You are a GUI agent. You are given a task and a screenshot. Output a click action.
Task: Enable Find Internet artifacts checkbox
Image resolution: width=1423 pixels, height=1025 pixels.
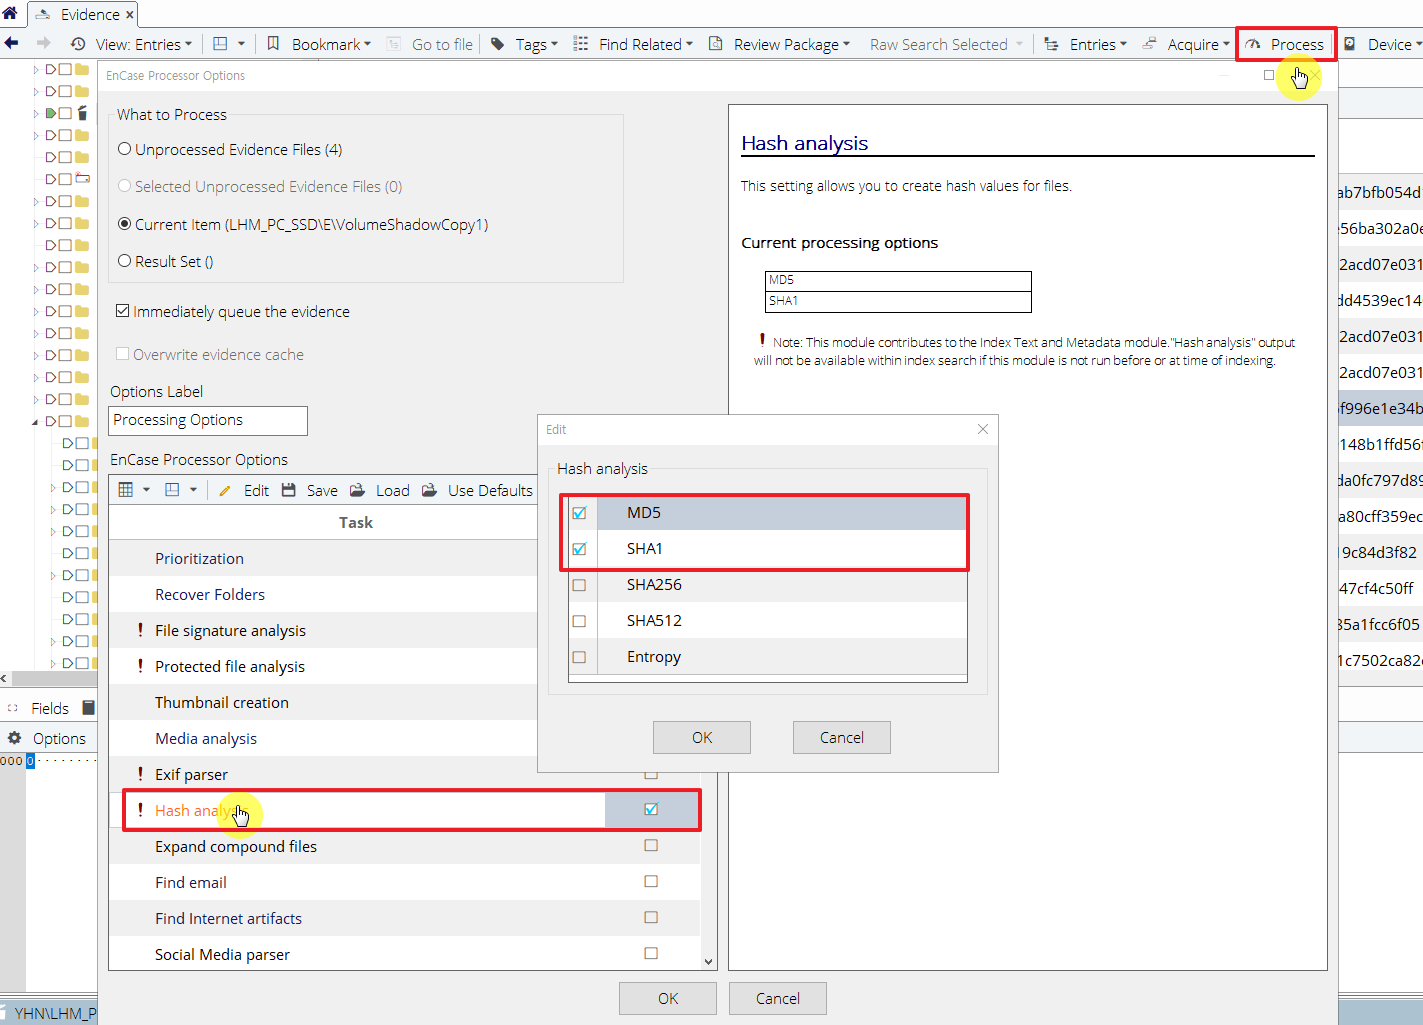(x=651, y=917)
